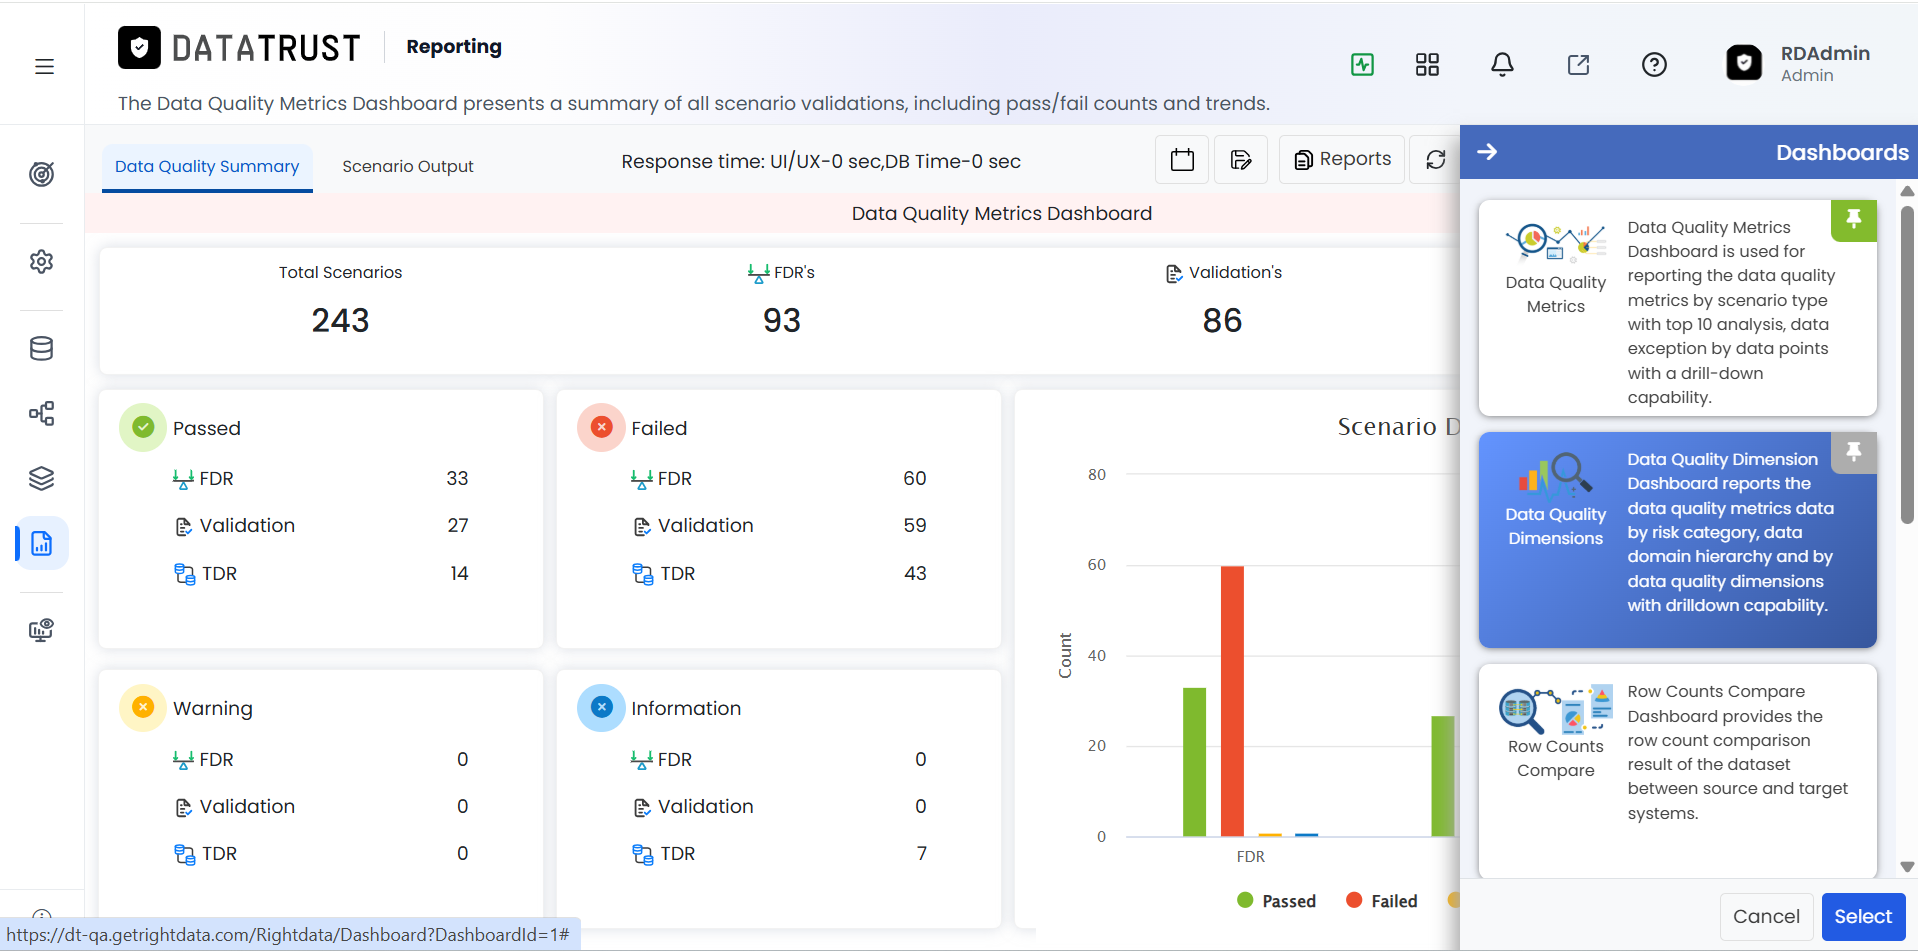Open the target icon in sidebar

click(x=41, y=174)
